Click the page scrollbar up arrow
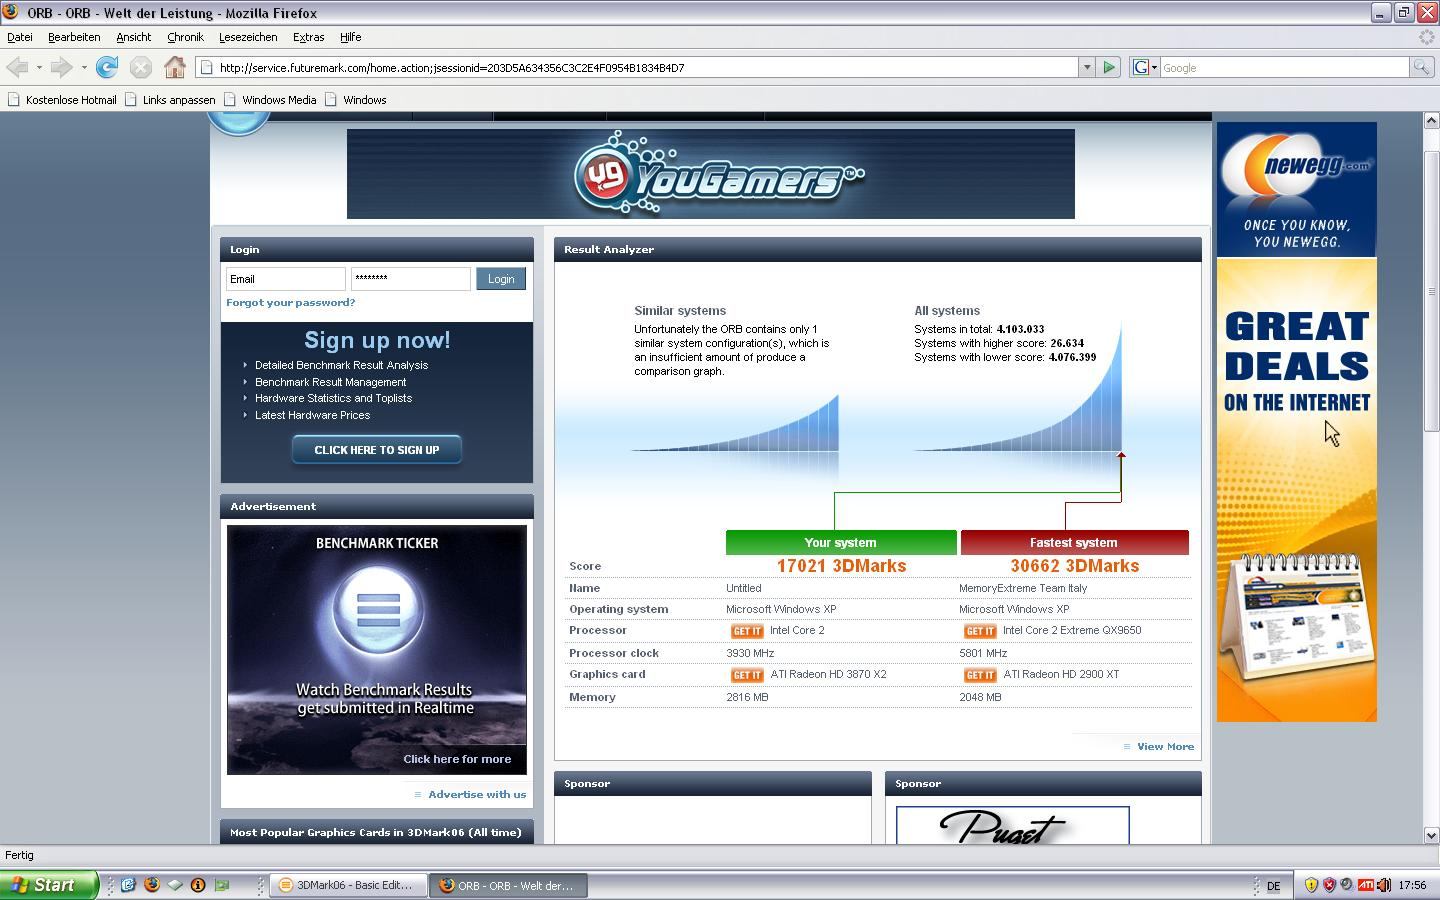 pyautogui.click(x=1431, y=120)
